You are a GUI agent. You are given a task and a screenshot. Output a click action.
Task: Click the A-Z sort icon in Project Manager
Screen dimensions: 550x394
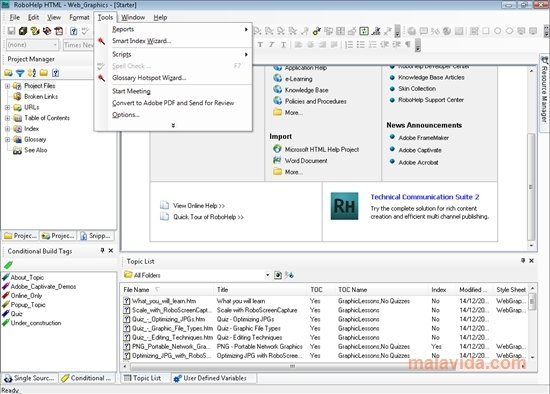(32, 73)
